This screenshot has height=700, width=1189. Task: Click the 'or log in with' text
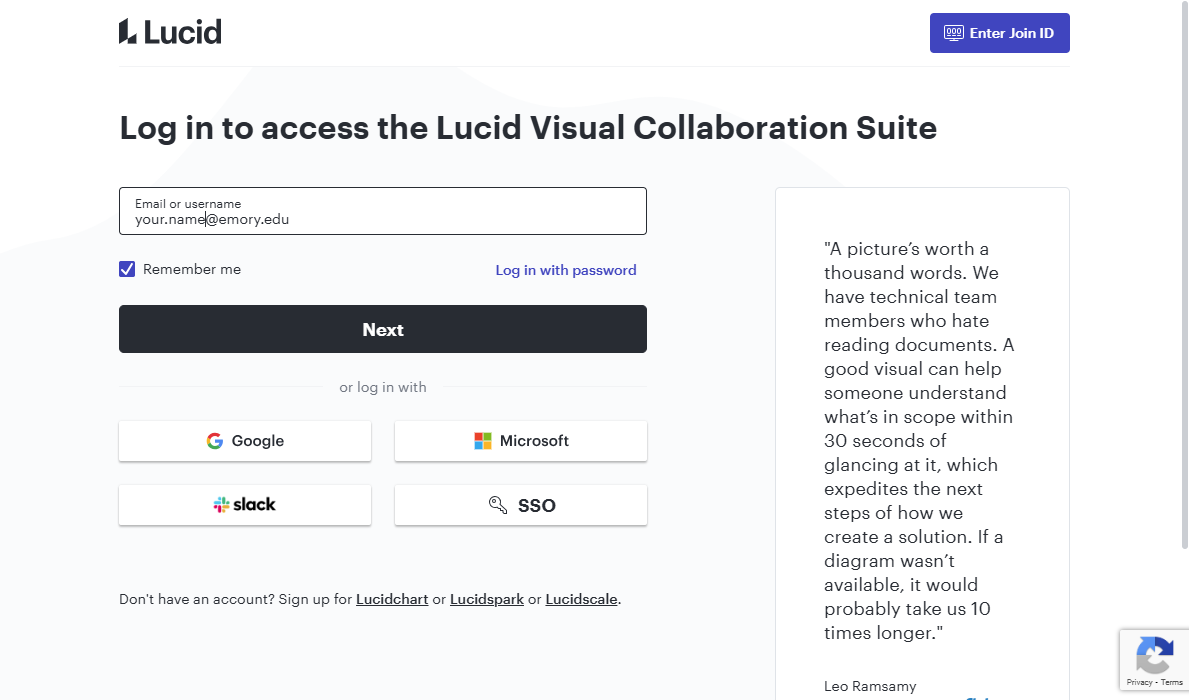(383, 388)
